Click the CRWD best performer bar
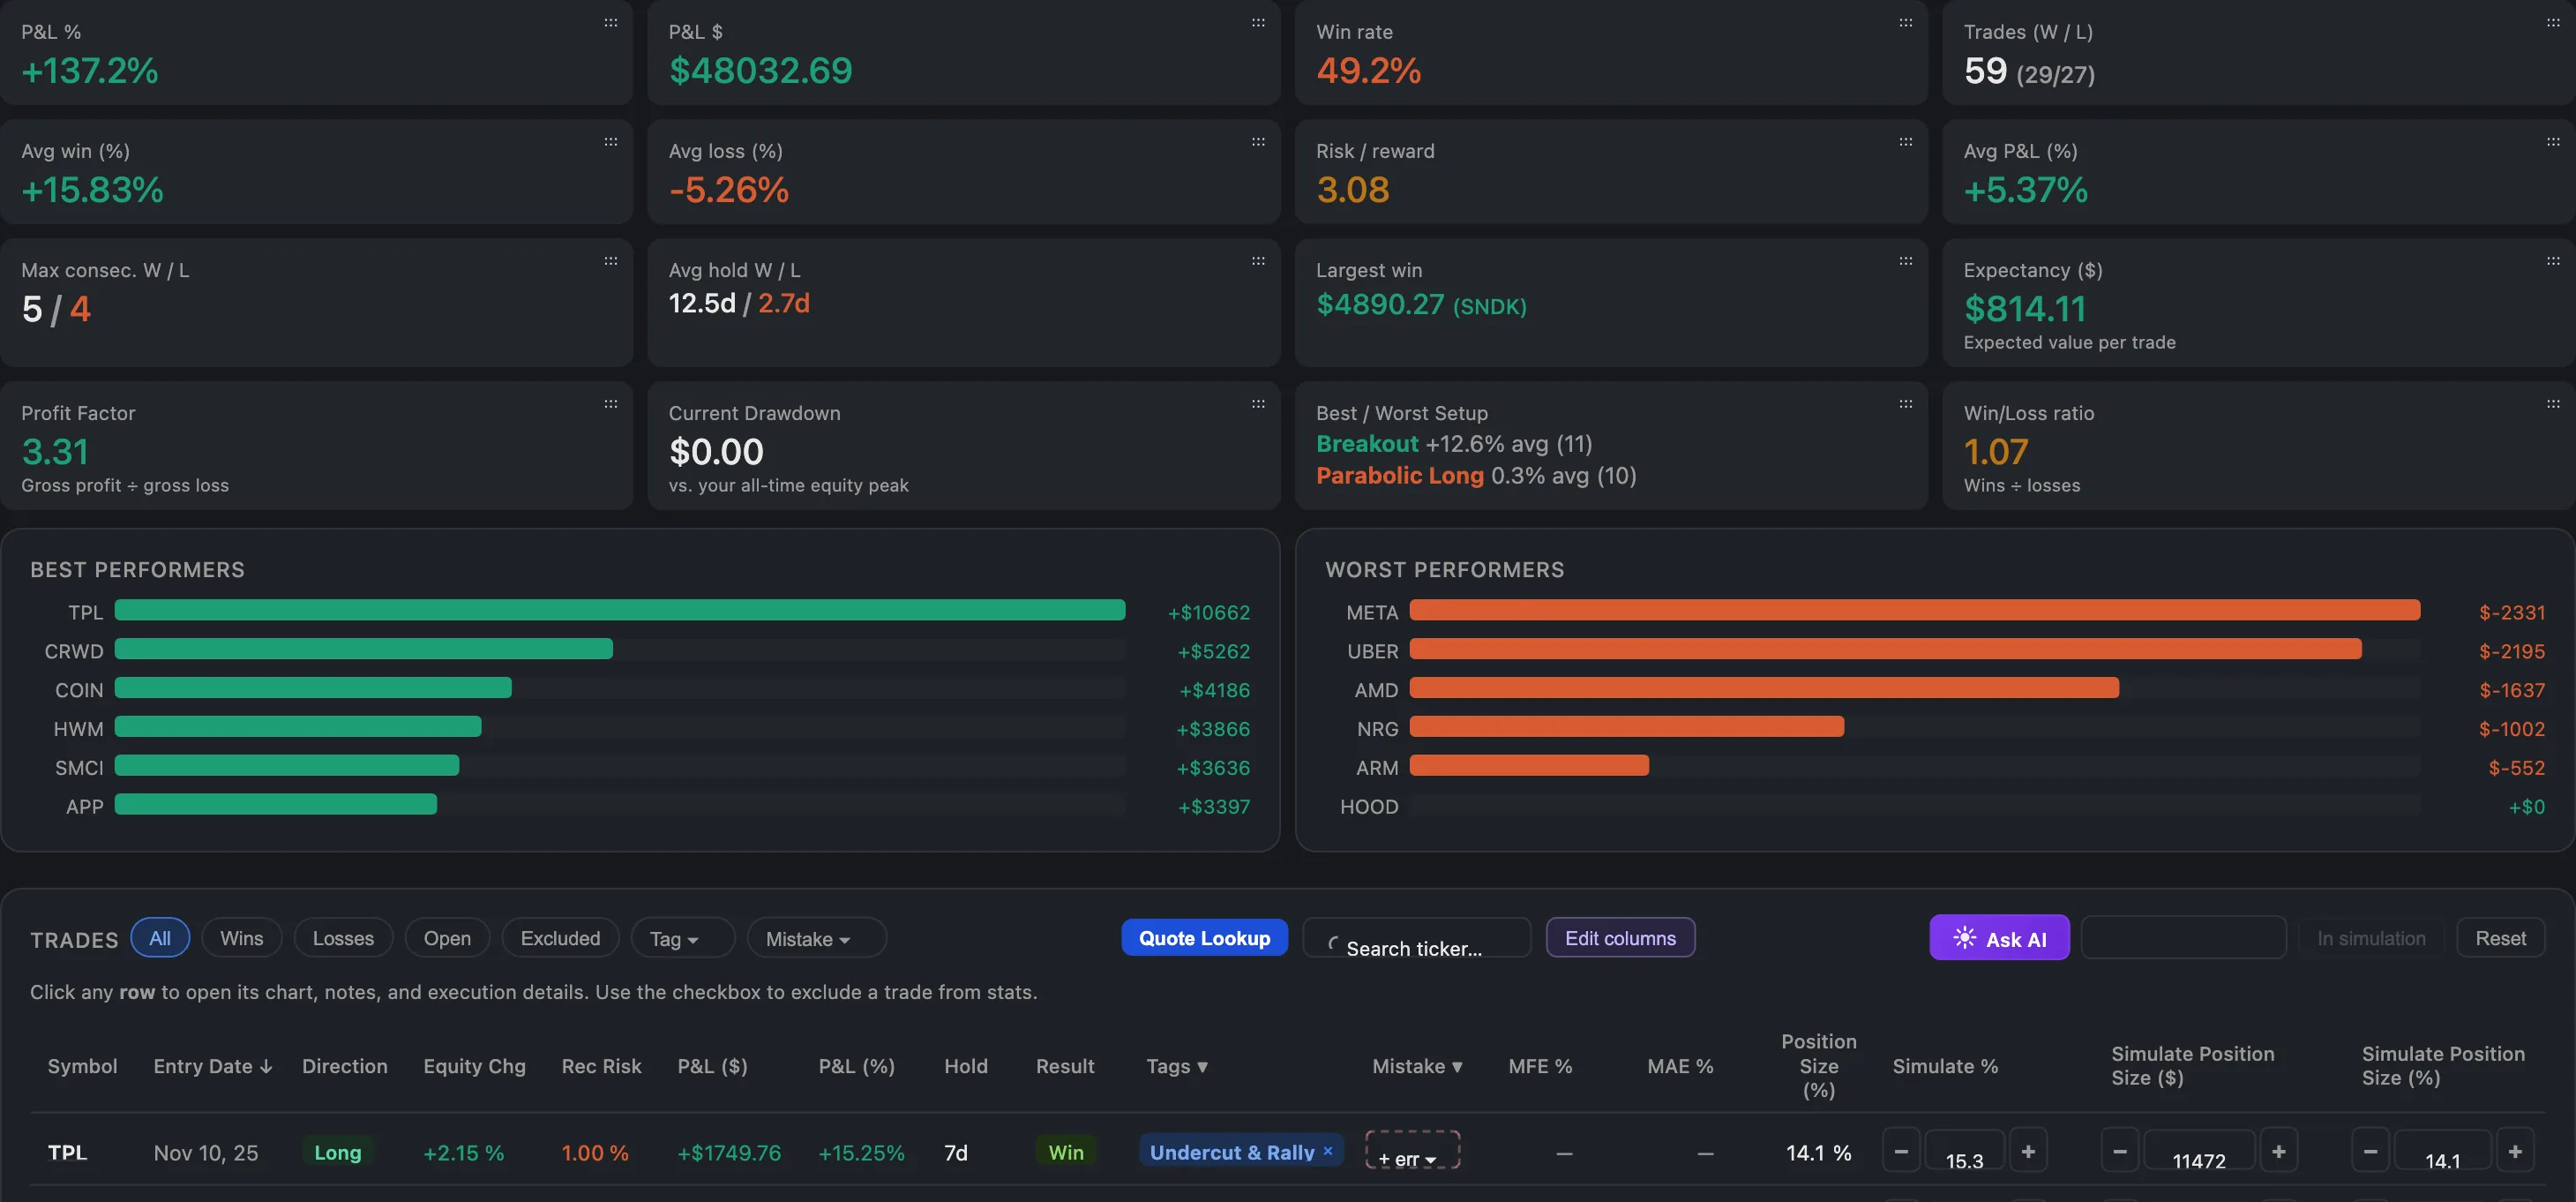The width and height of the screenshot is (2576, 1202). click(364, 649)
